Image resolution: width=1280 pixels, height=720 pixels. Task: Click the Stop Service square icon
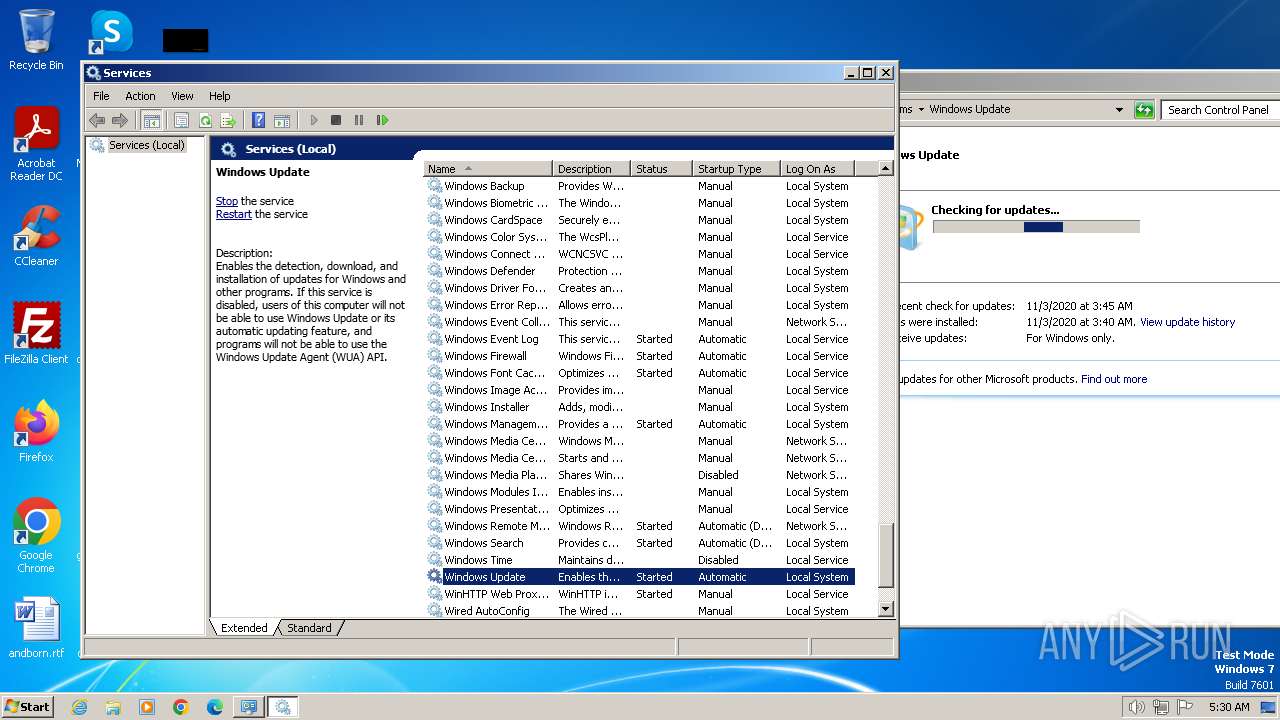point(336,120)
